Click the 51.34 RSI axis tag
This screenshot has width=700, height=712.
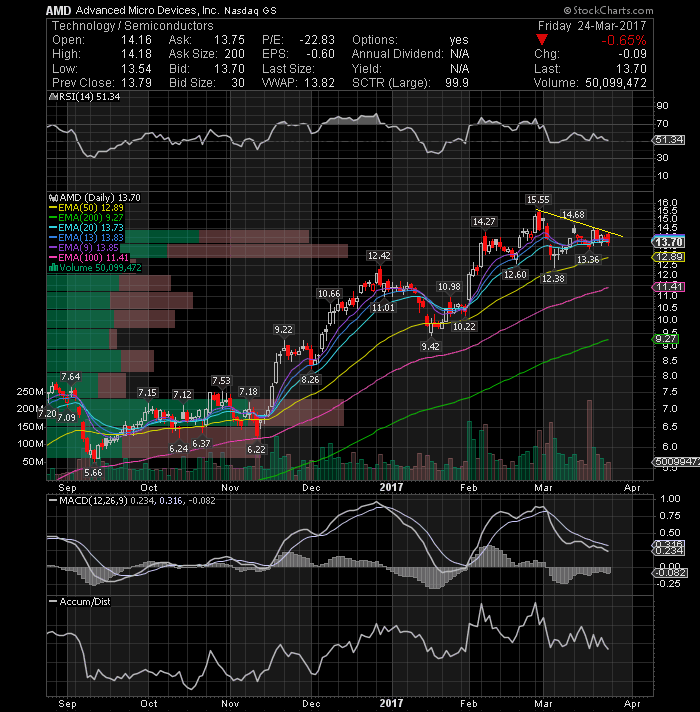(669, 140)
